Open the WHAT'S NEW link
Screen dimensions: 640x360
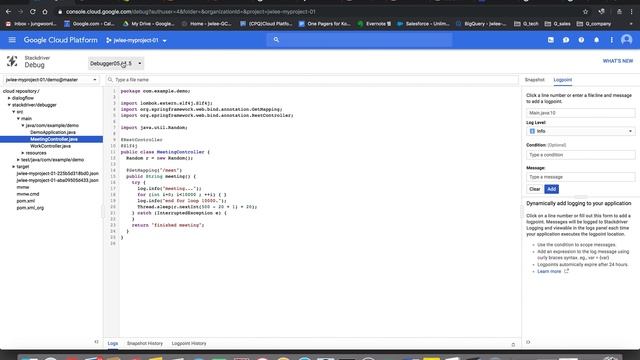(618, 61)
